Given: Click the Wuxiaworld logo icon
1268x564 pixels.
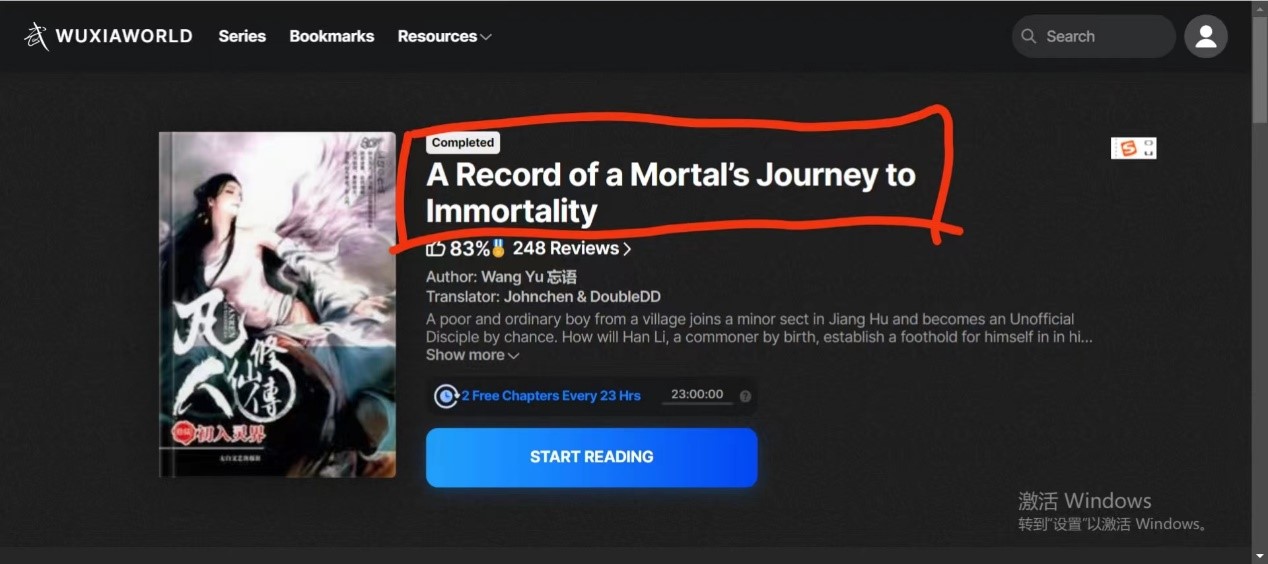Looking at the screenshot, I should (36, 37).
